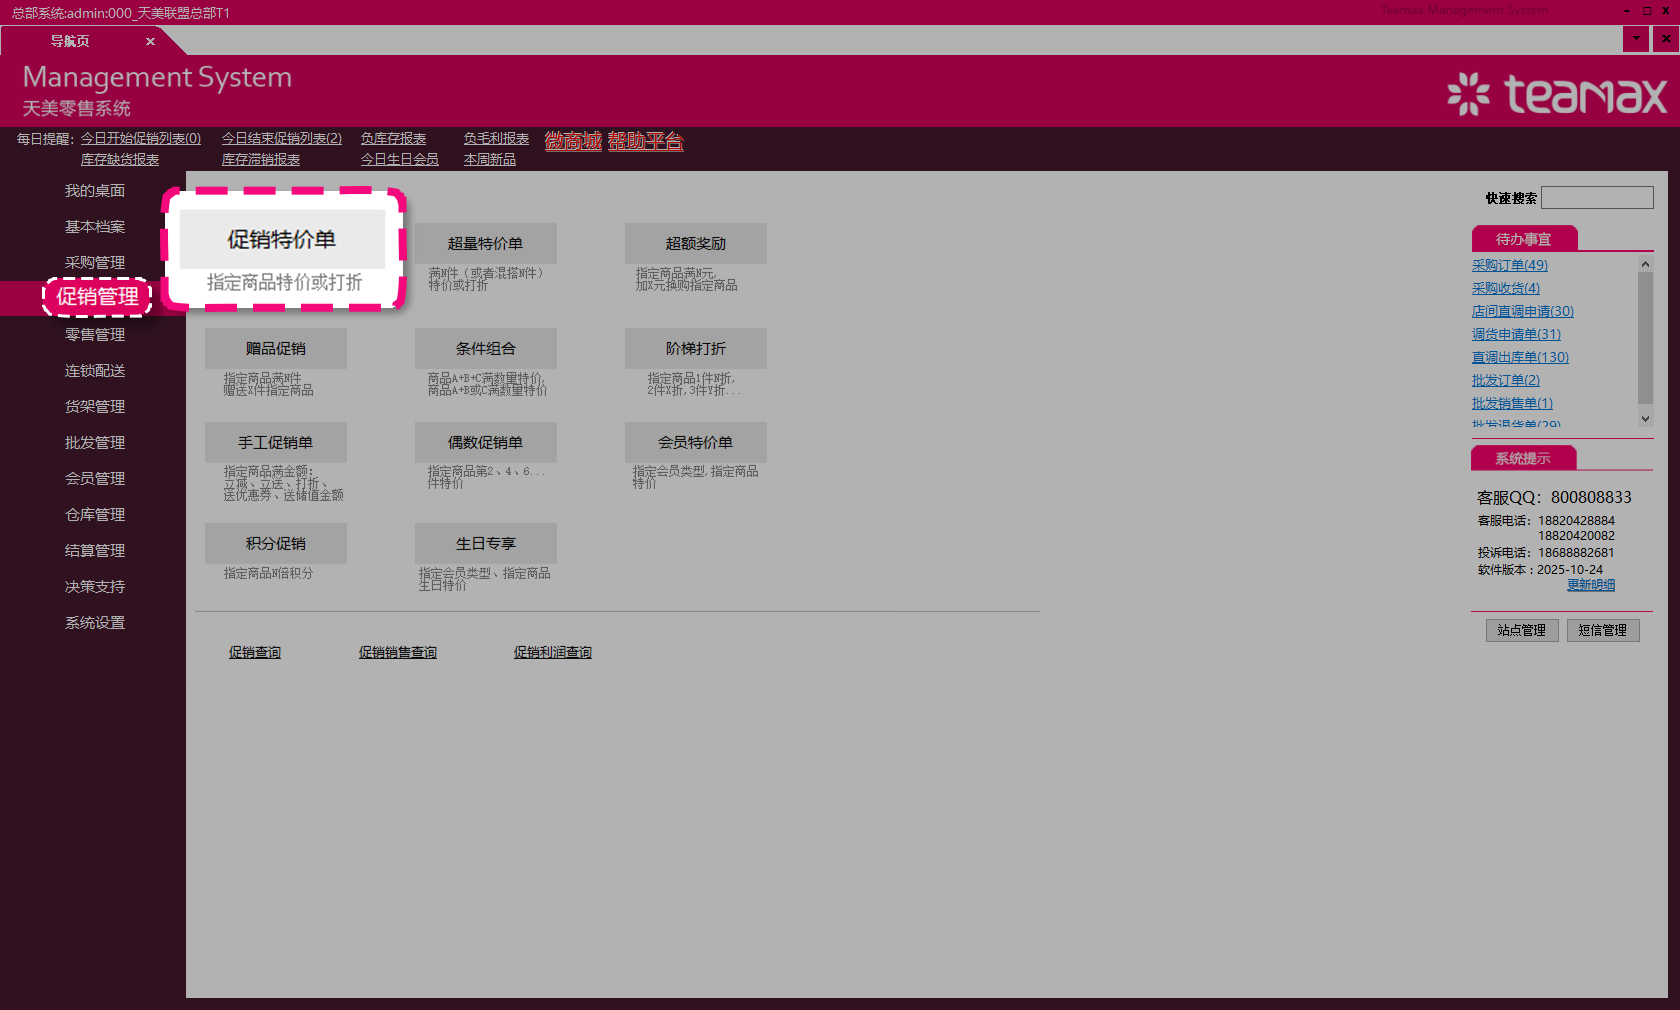Open the tab list dropdown arrow
The width and height of the screenshot is (1680, 1010).
point(1636,39)
